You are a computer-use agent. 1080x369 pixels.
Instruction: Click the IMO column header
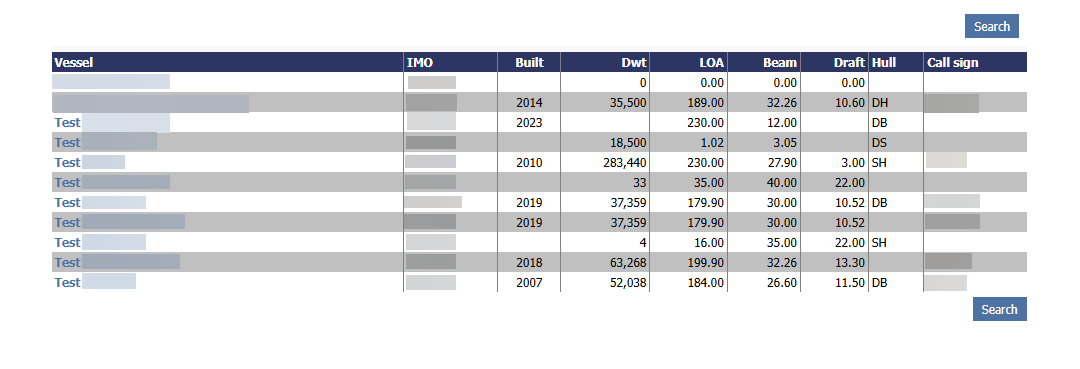pos(419,63)
